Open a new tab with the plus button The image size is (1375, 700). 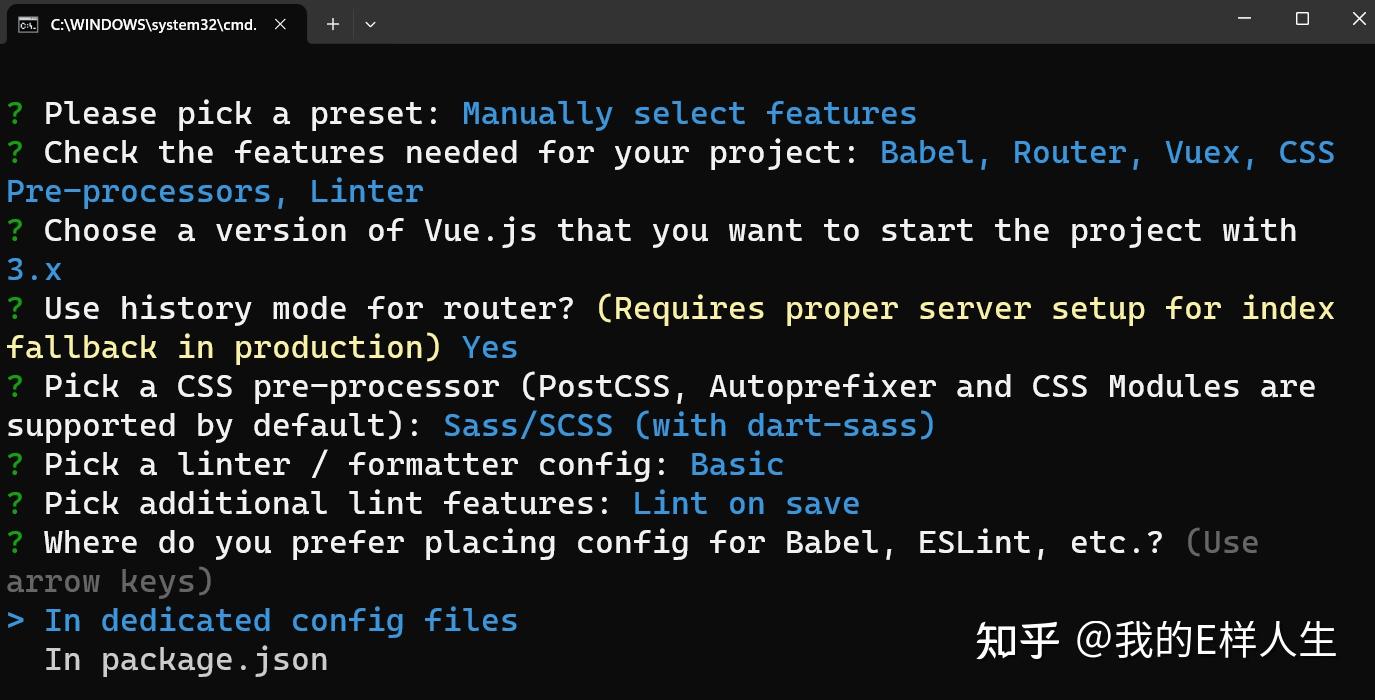pos(333,24)
